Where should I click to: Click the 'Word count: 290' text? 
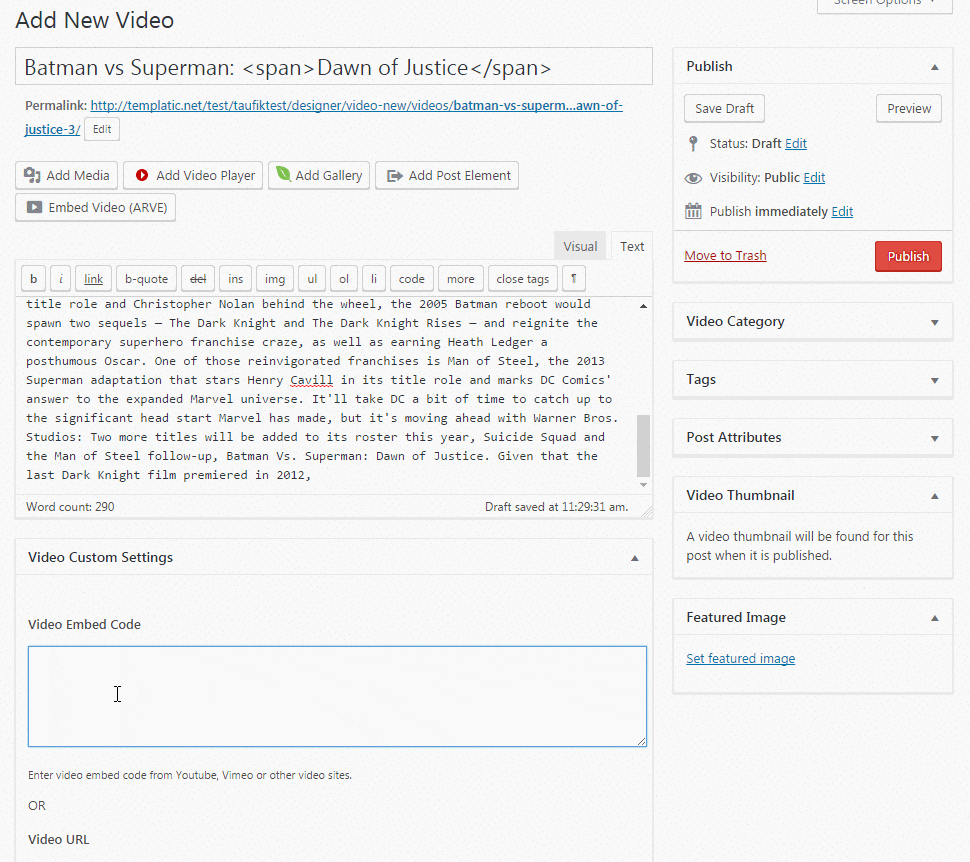(x=70, y=507)
